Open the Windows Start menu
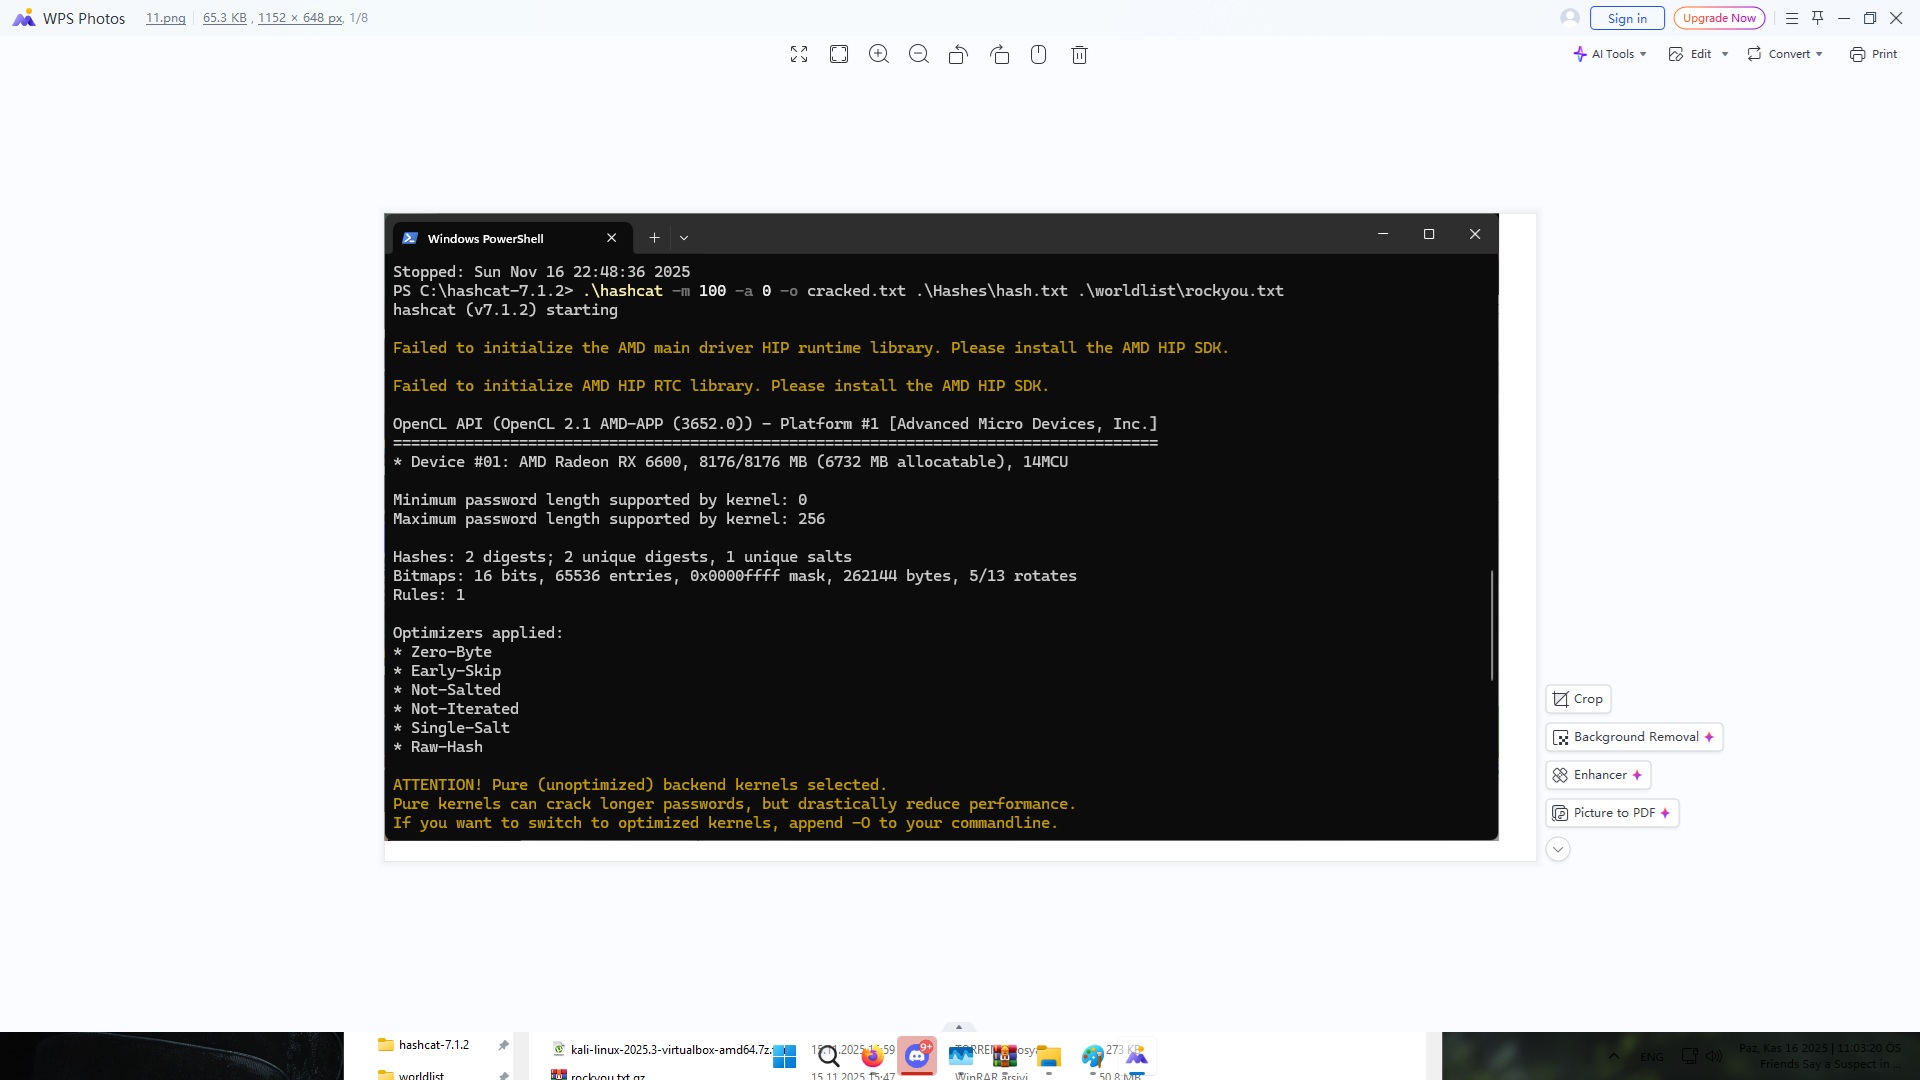Viewport: 1920px width, 1080px height. click(785, 1056)
